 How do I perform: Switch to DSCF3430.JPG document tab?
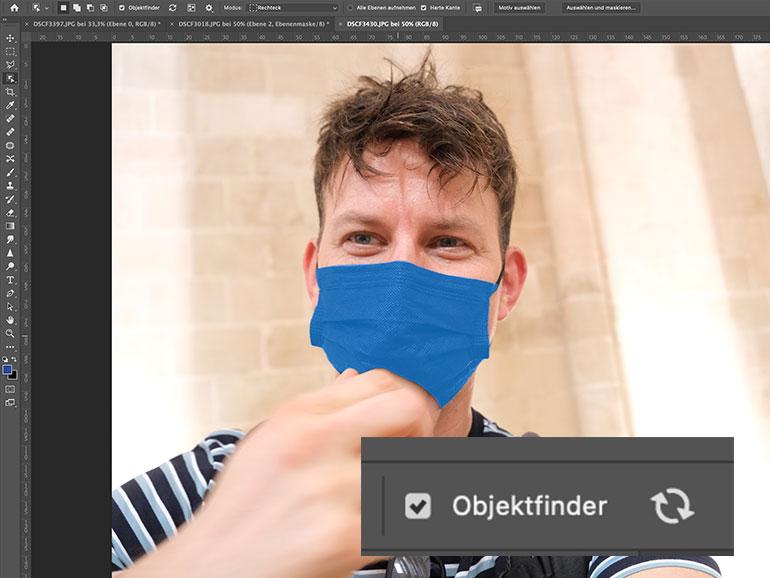[392, 24]
